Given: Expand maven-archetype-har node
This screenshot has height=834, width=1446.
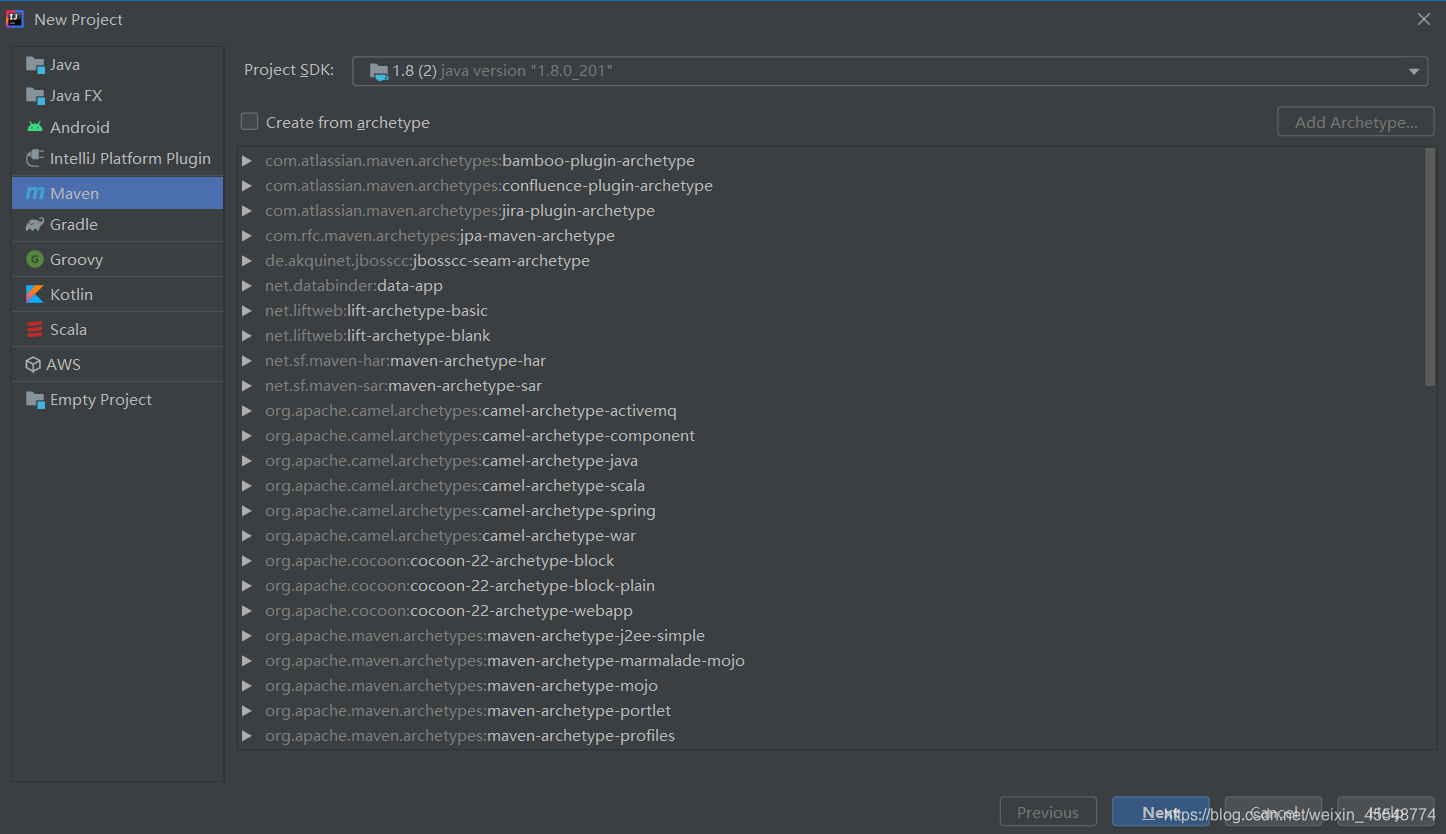Looking at the screenshot, I should pyautogui.click(x=247, y=361).
